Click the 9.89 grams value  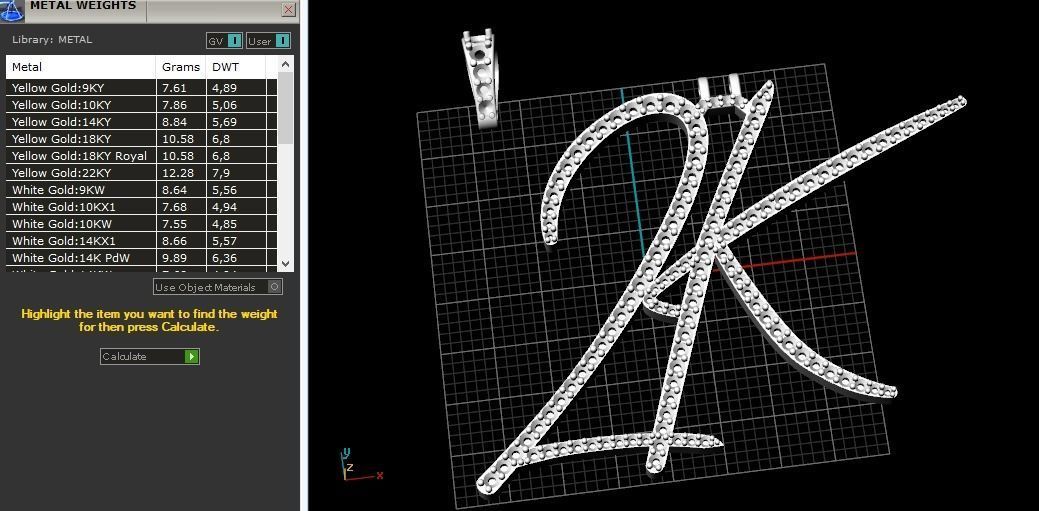point(174,258)
